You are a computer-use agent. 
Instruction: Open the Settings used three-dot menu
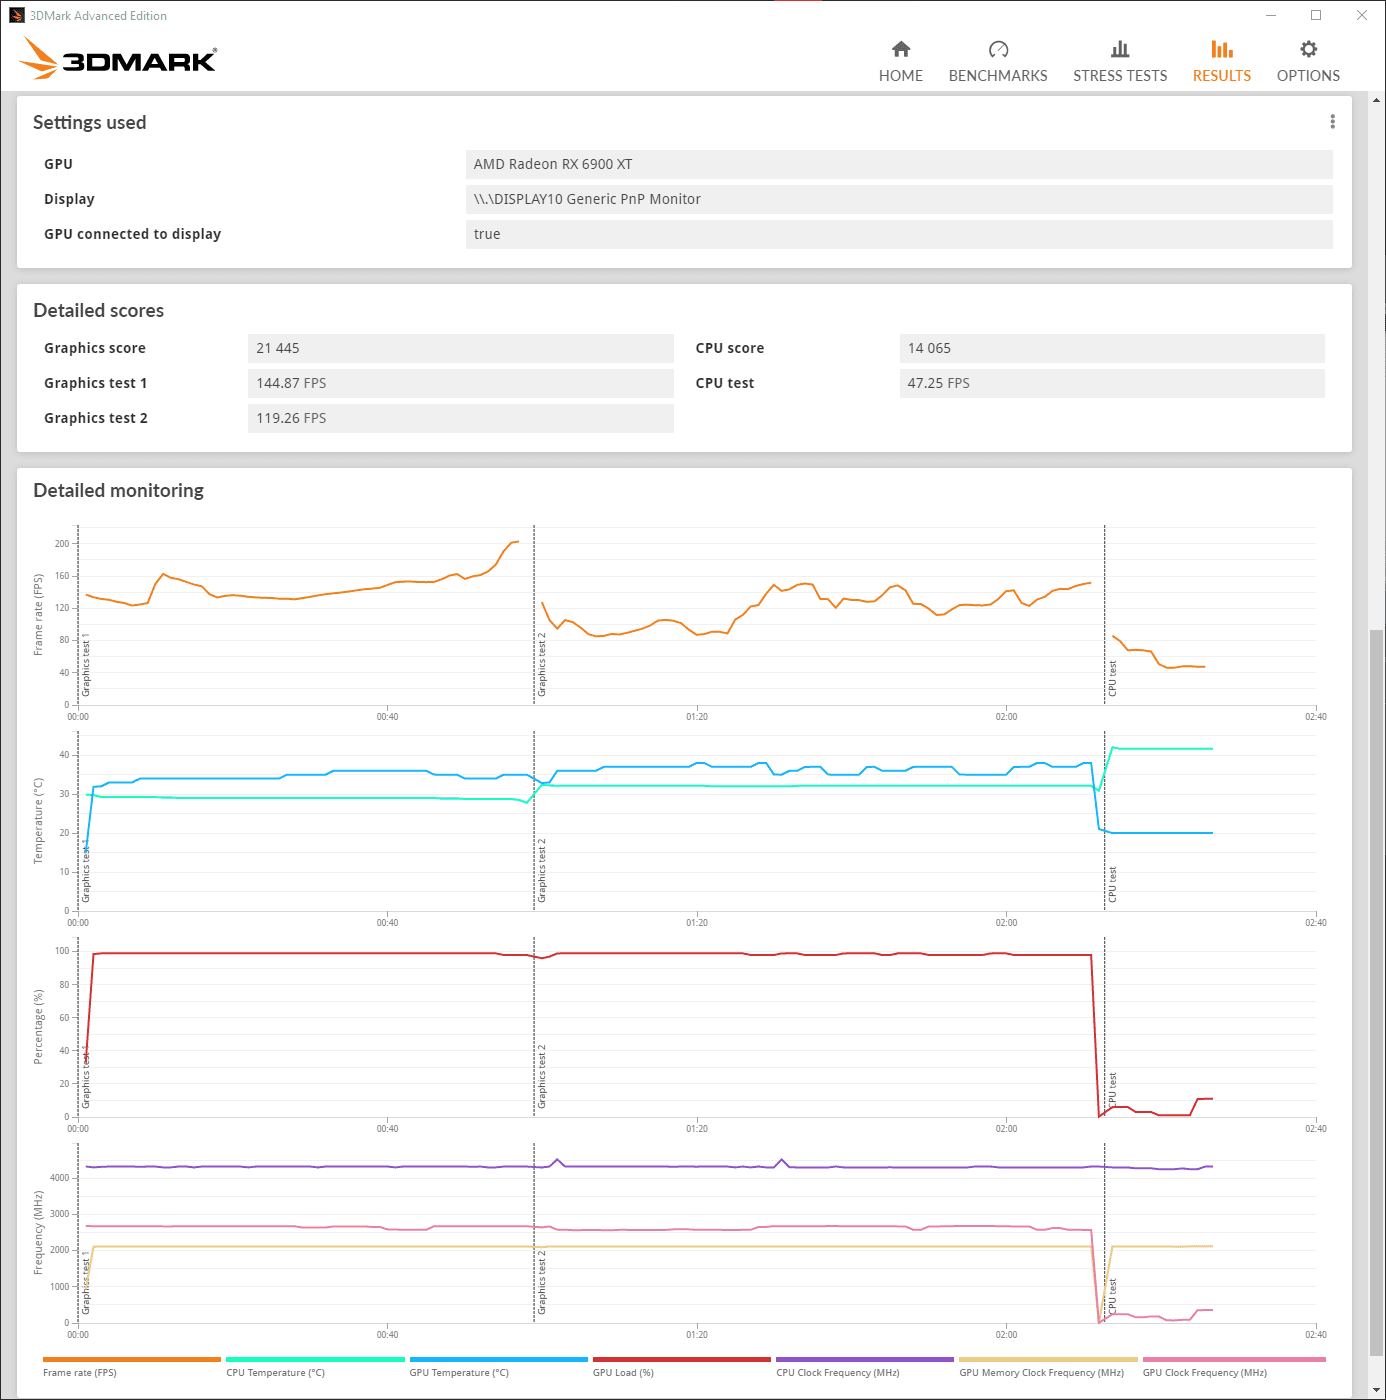click(1332, 121)
